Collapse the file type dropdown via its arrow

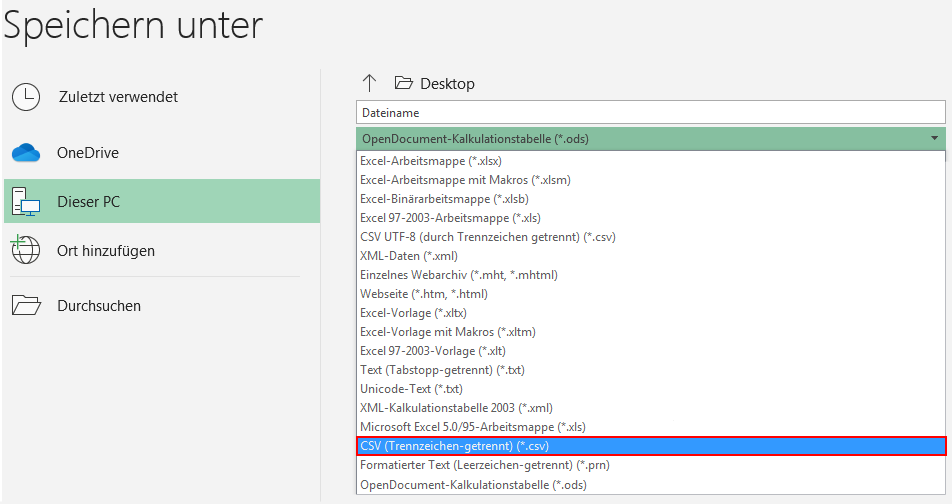934,138
